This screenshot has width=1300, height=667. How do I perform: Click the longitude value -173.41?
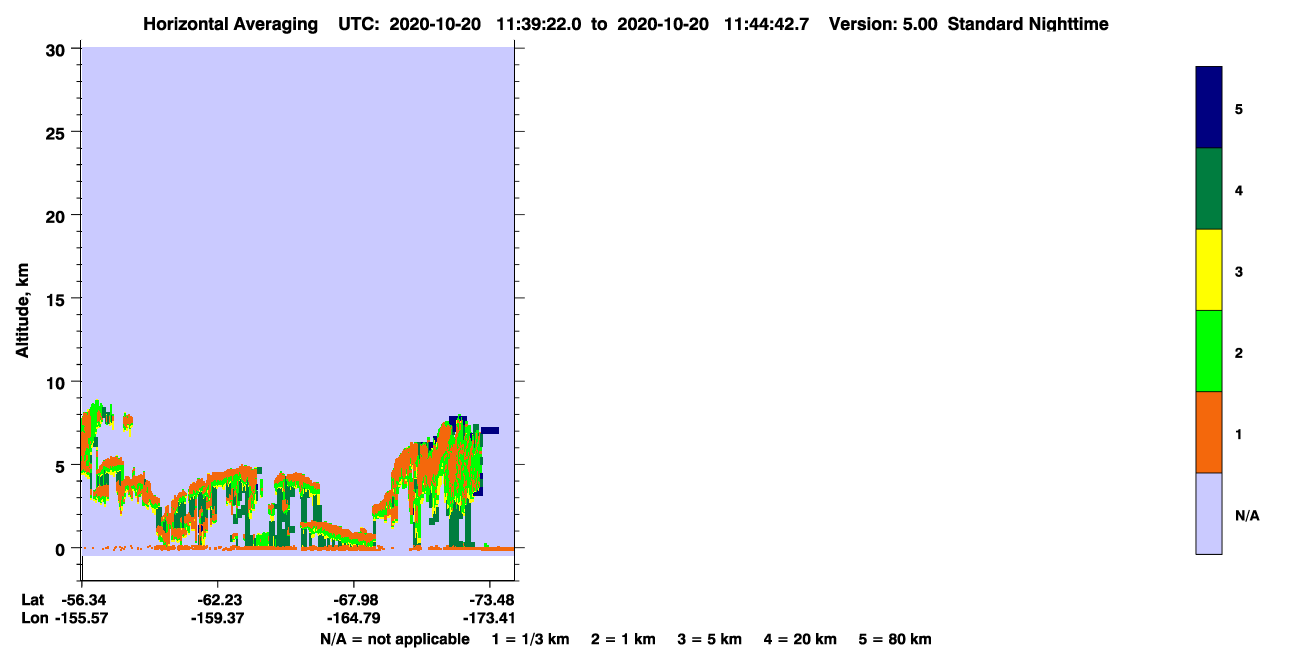(488, 618)
